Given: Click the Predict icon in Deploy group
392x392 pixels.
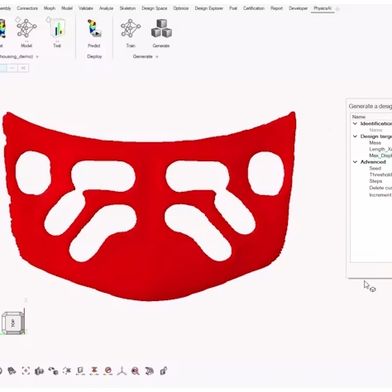Looking at the screenshot, I should tap(94, 28).
